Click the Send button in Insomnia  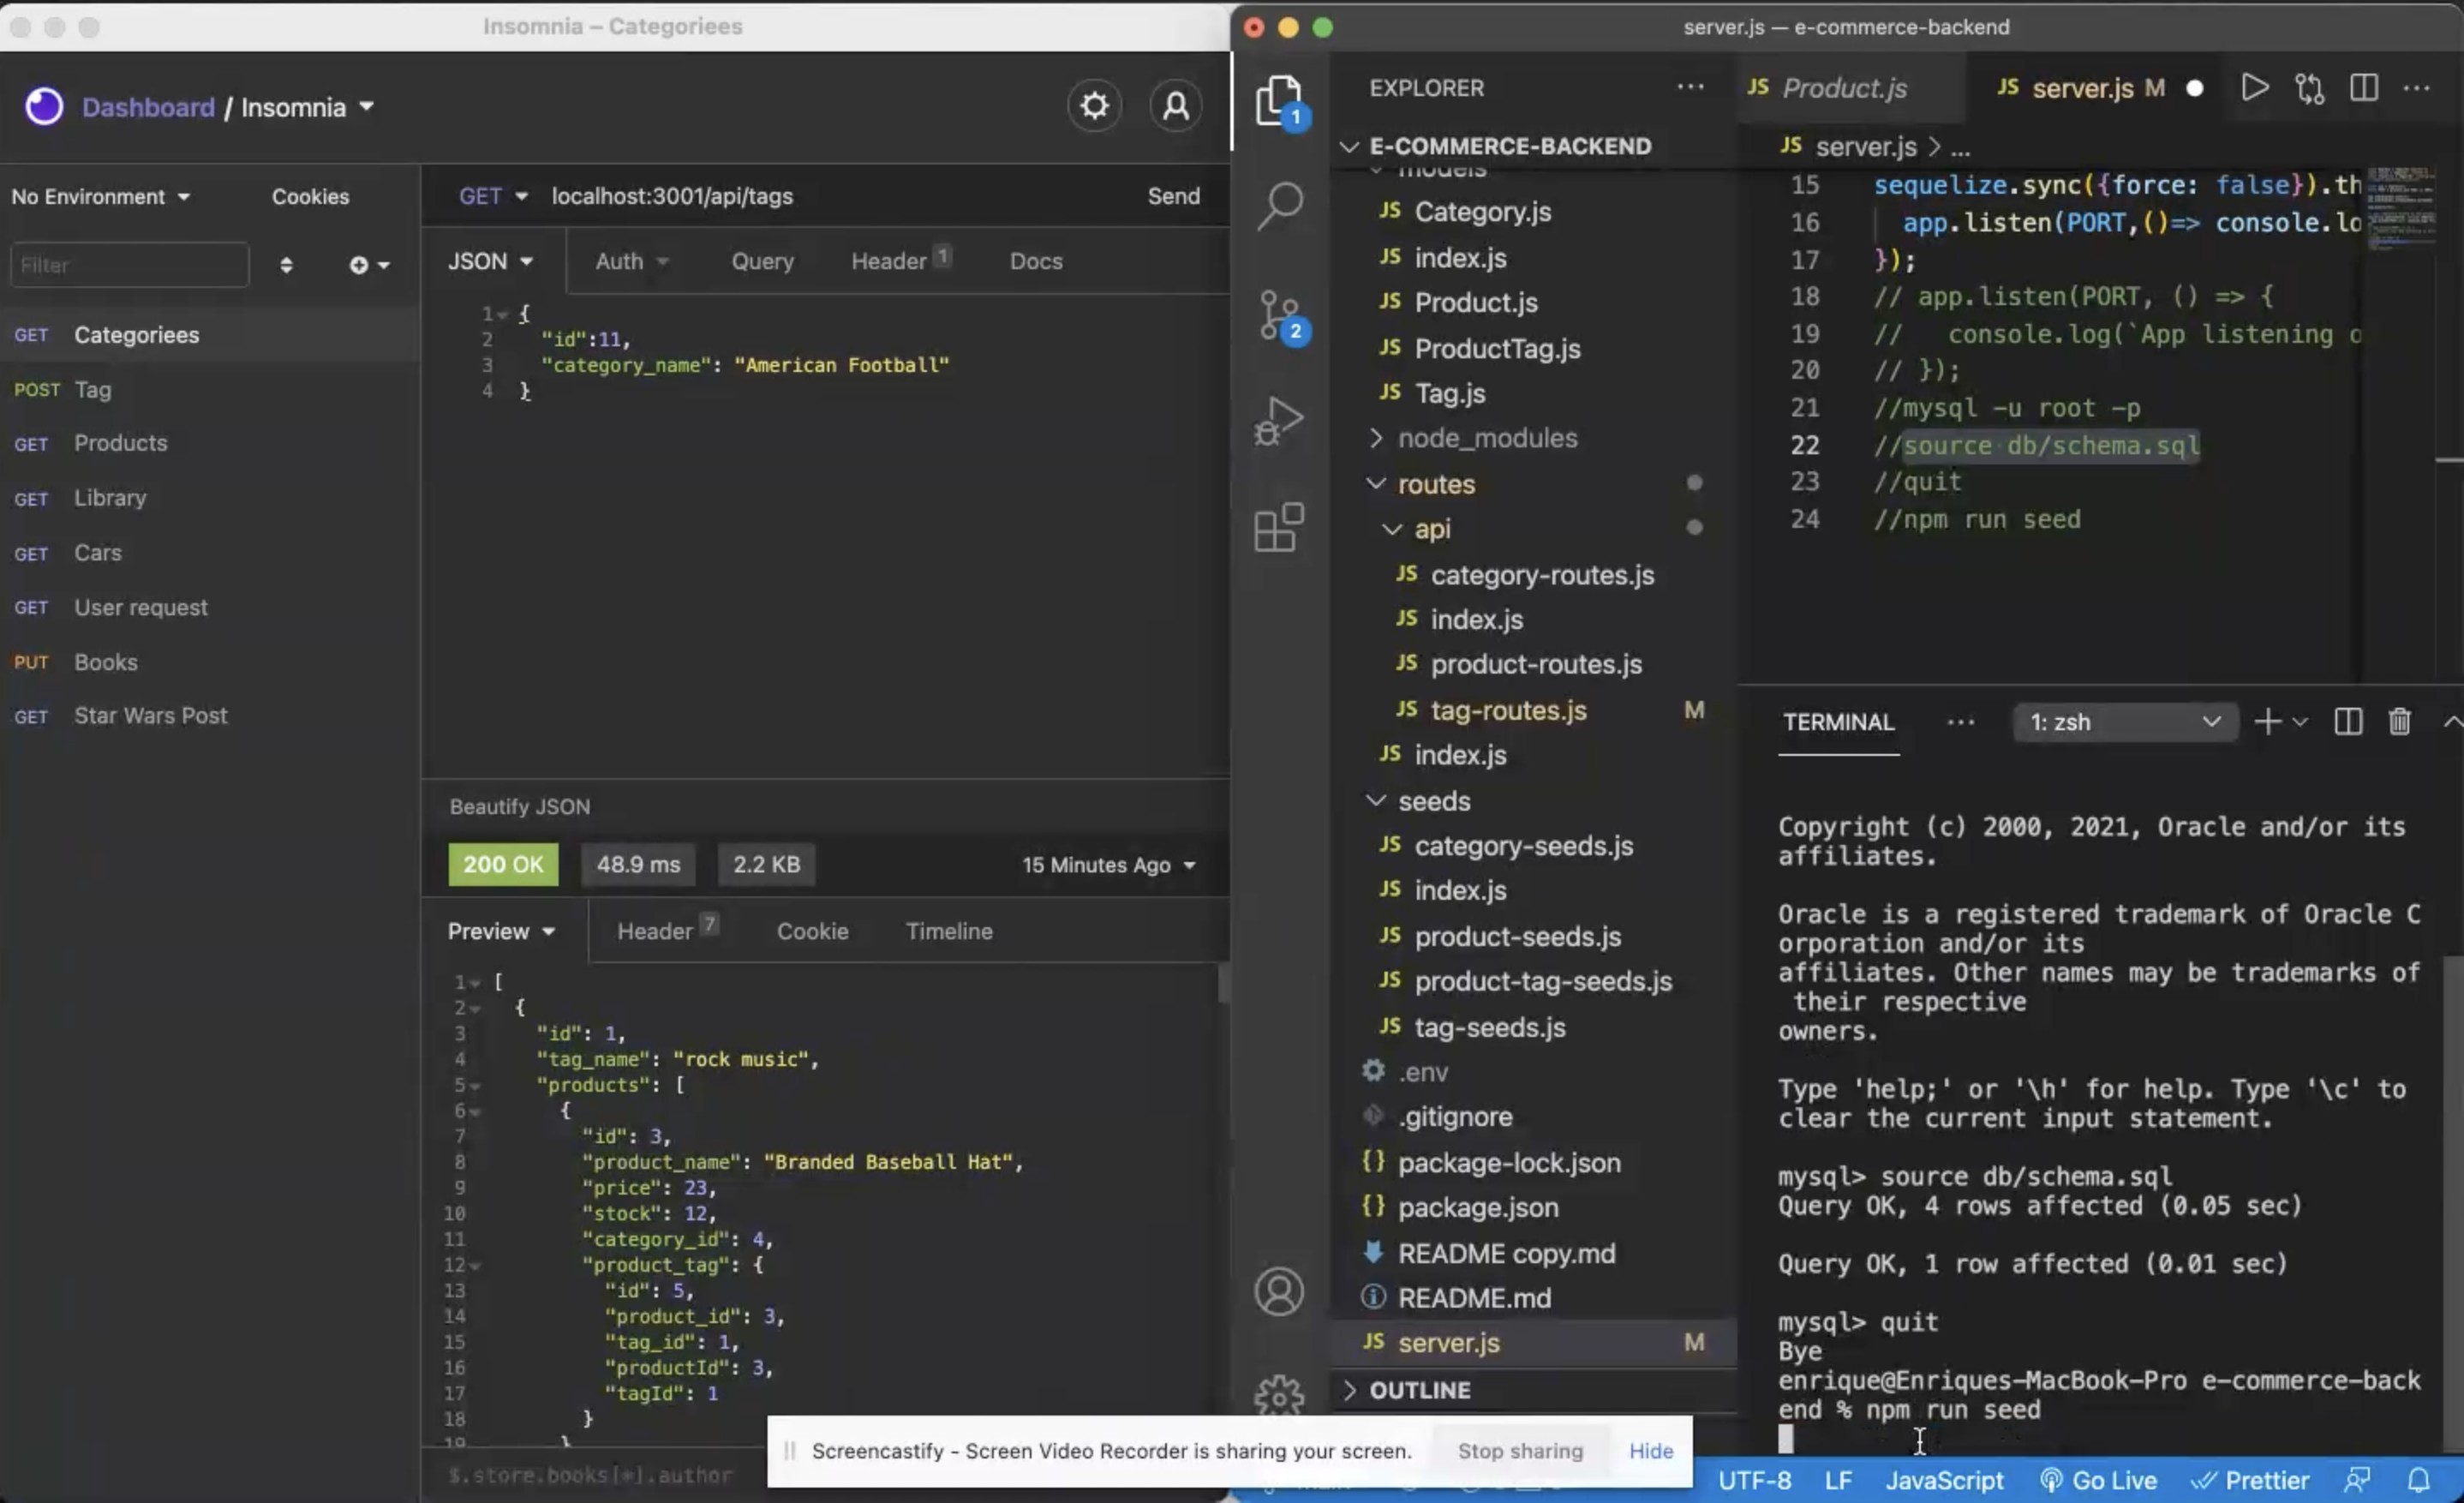point(1172,197)
